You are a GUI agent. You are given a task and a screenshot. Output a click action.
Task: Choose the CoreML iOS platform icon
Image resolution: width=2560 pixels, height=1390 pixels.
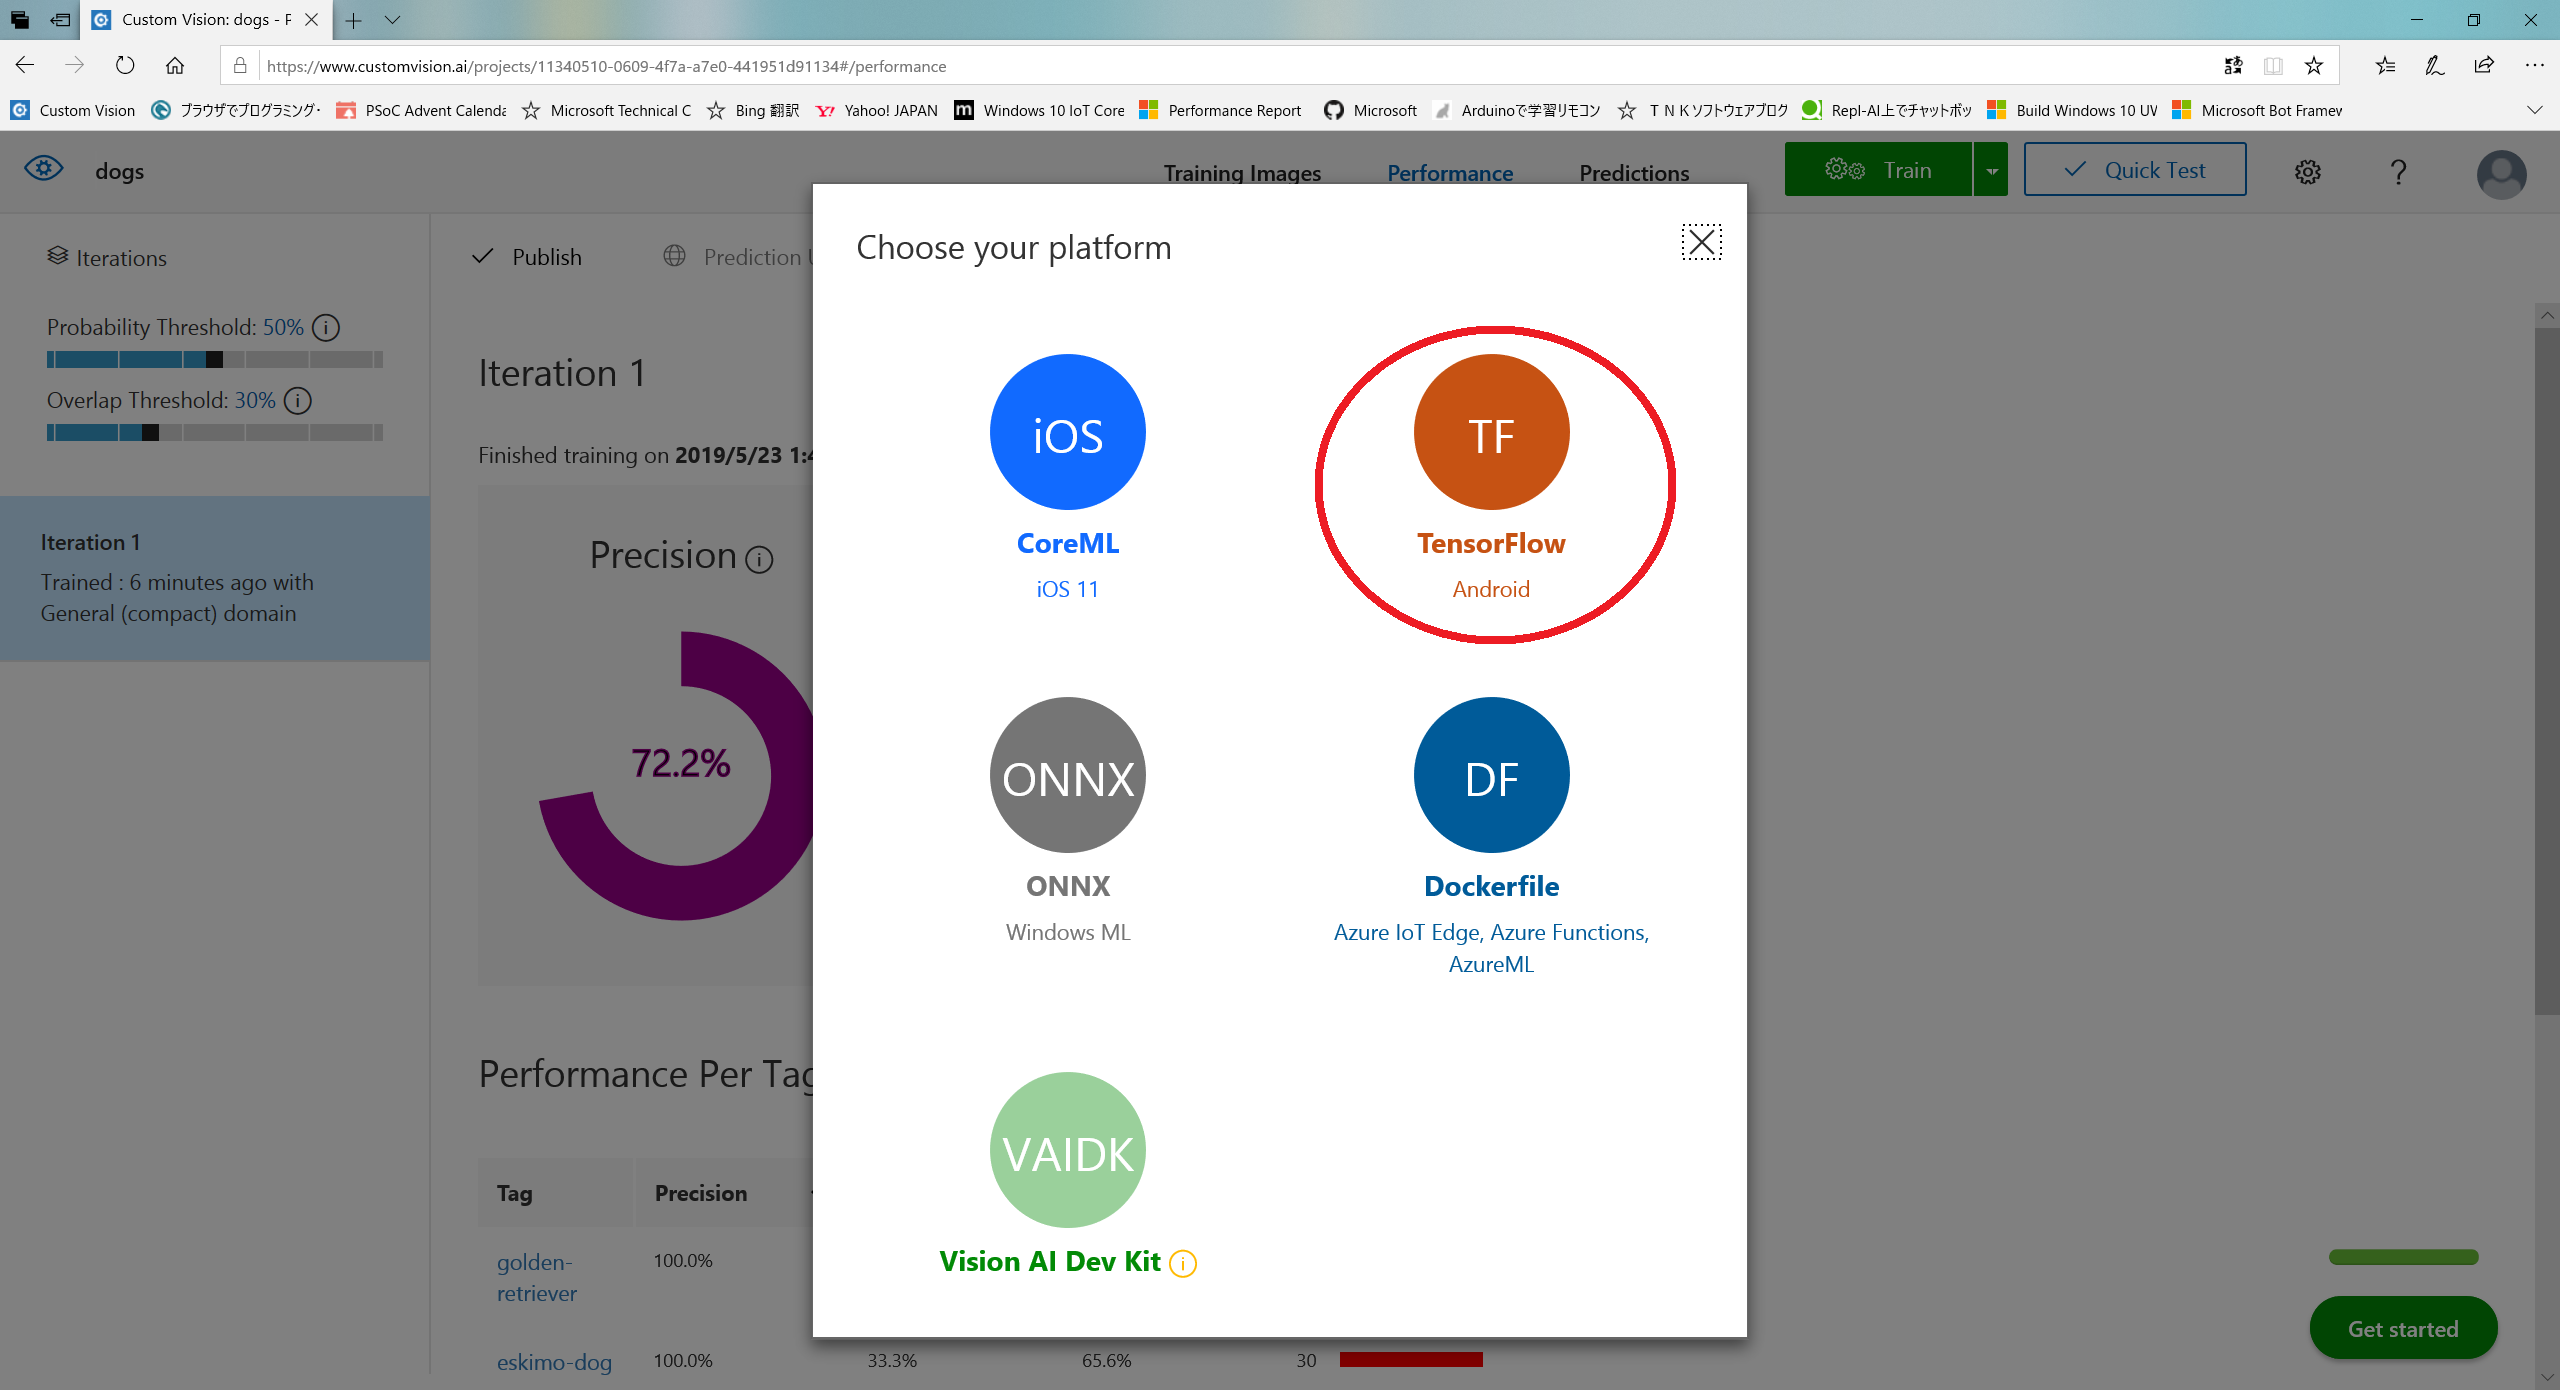coord(1067,433)
